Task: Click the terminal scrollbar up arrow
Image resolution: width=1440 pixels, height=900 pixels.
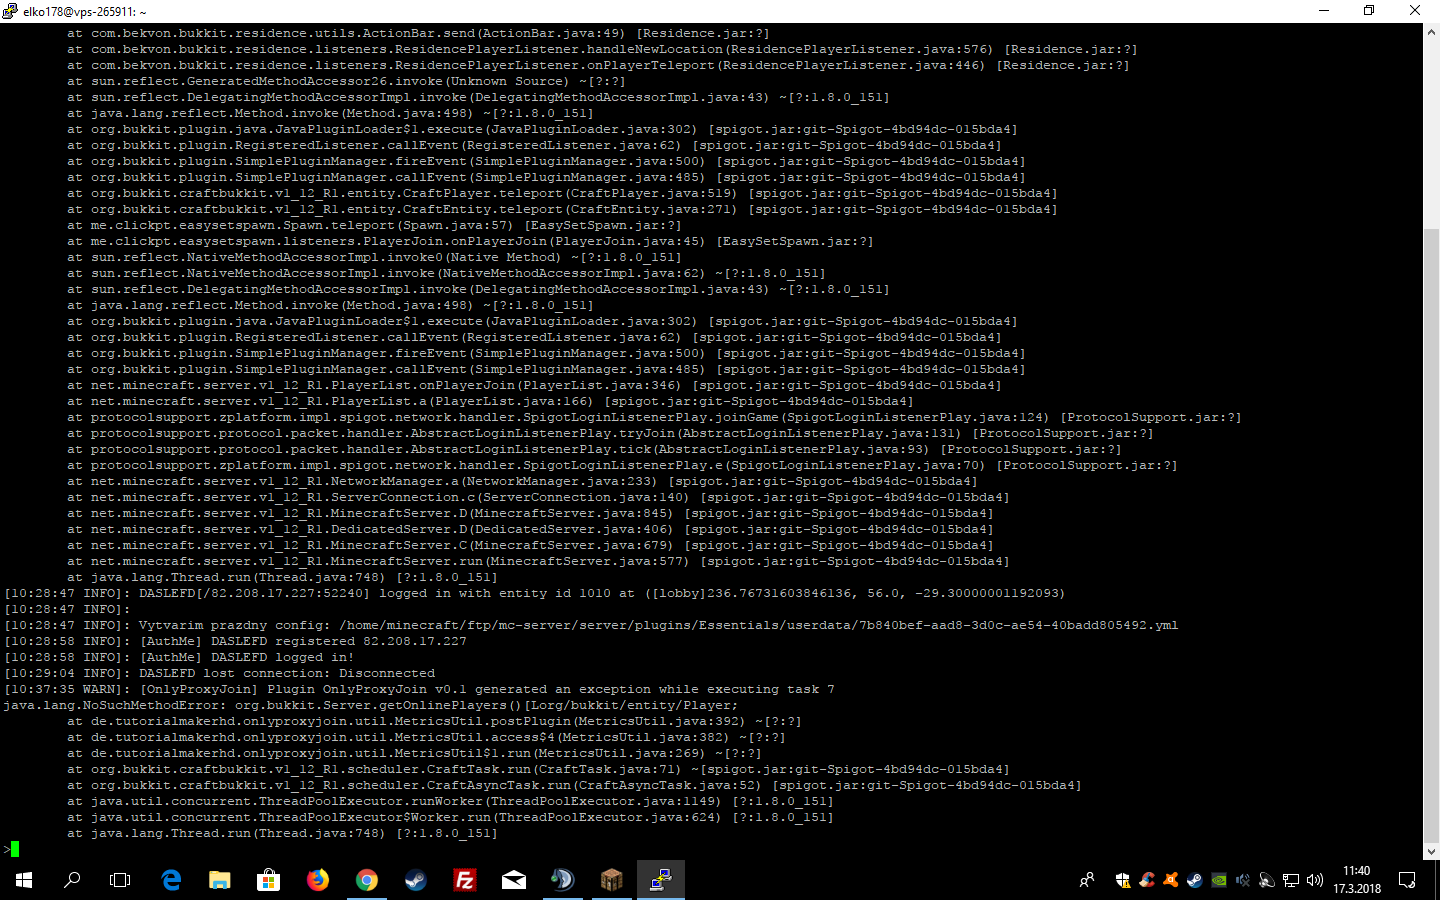Action: [x=1431, y=32]
